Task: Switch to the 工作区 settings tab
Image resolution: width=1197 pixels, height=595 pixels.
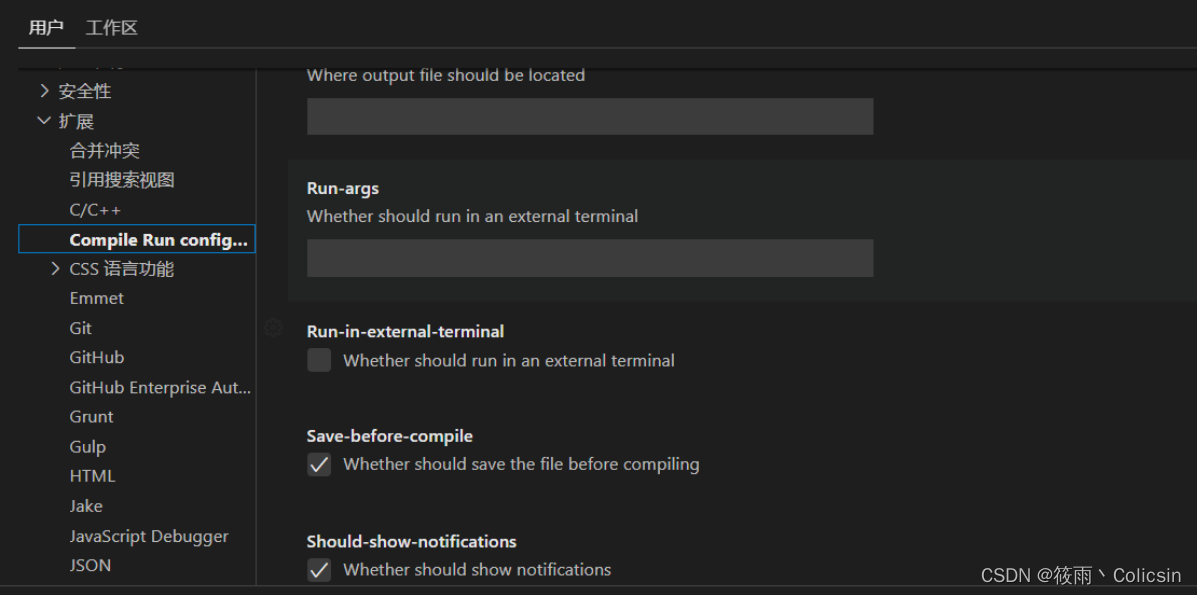Action: [x=112, y=28]
